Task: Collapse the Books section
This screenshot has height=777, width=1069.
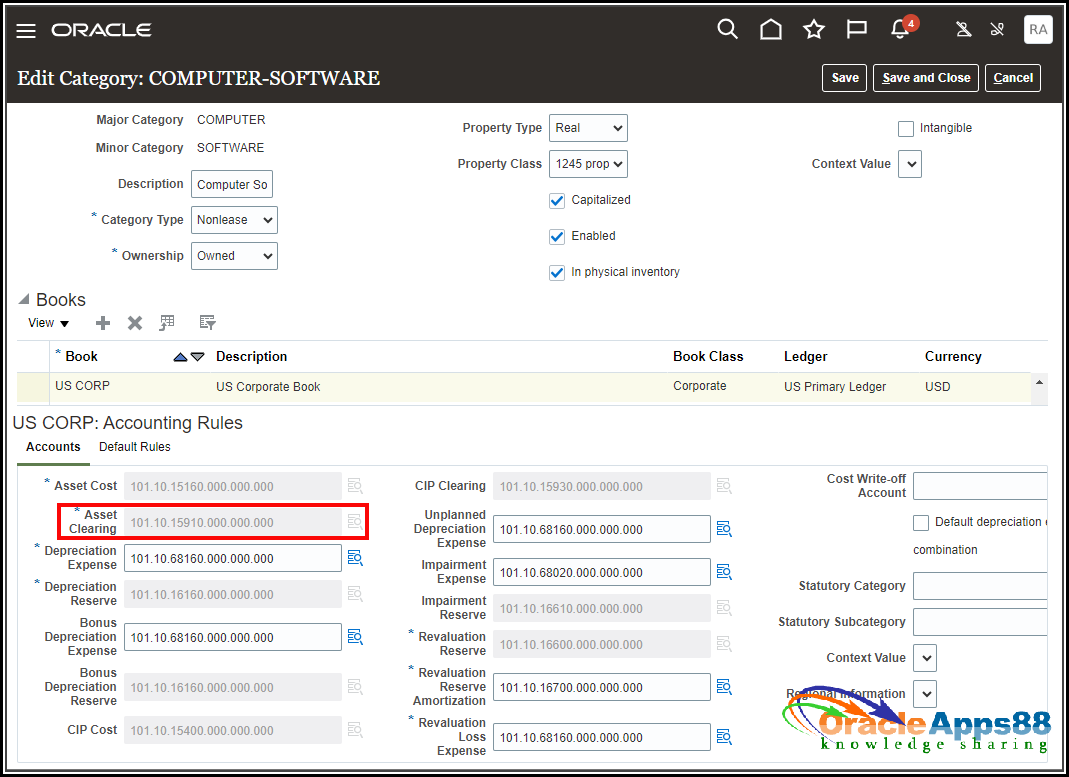Action: point(24,299)
